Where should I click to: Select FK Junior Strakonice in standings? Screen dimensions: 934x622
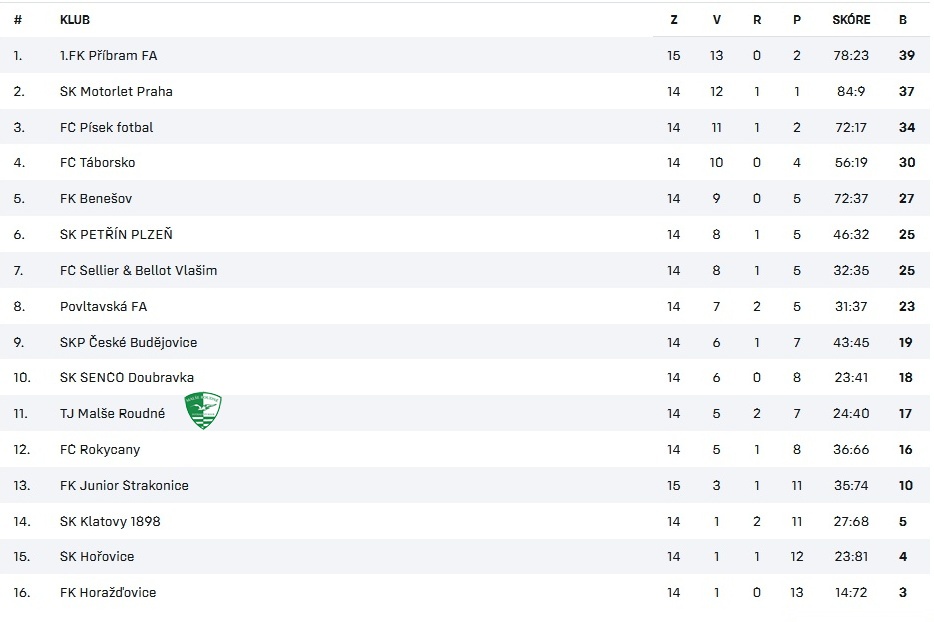[124, 485]
